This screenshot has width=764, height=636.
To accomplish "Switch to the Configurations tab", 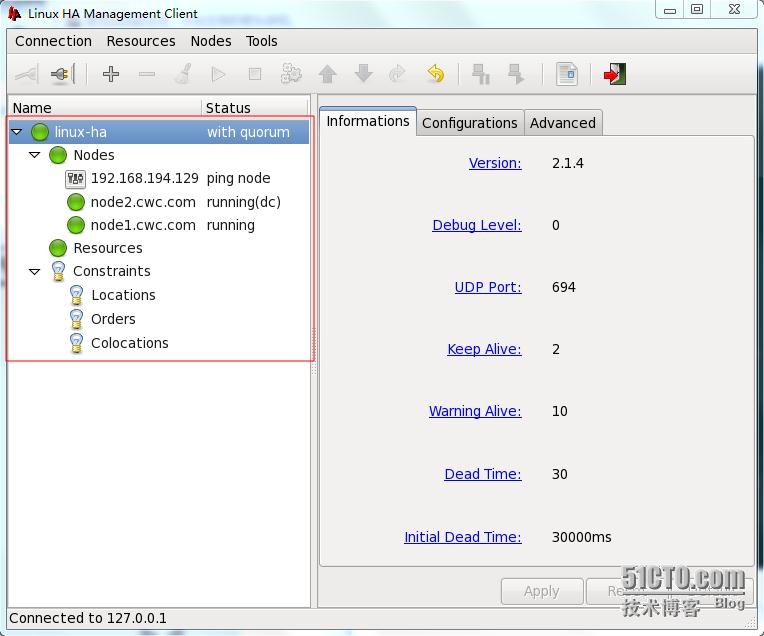I will click(x=470, y=123).
